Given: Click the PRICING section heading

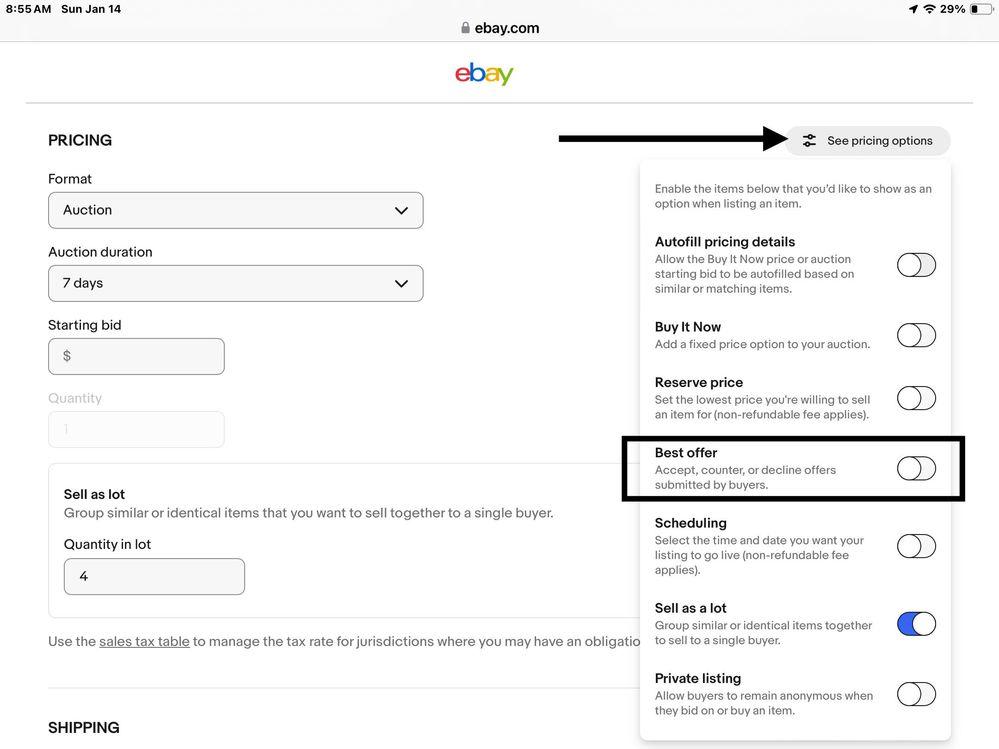Looking at the screenshot, I should 80,140.
